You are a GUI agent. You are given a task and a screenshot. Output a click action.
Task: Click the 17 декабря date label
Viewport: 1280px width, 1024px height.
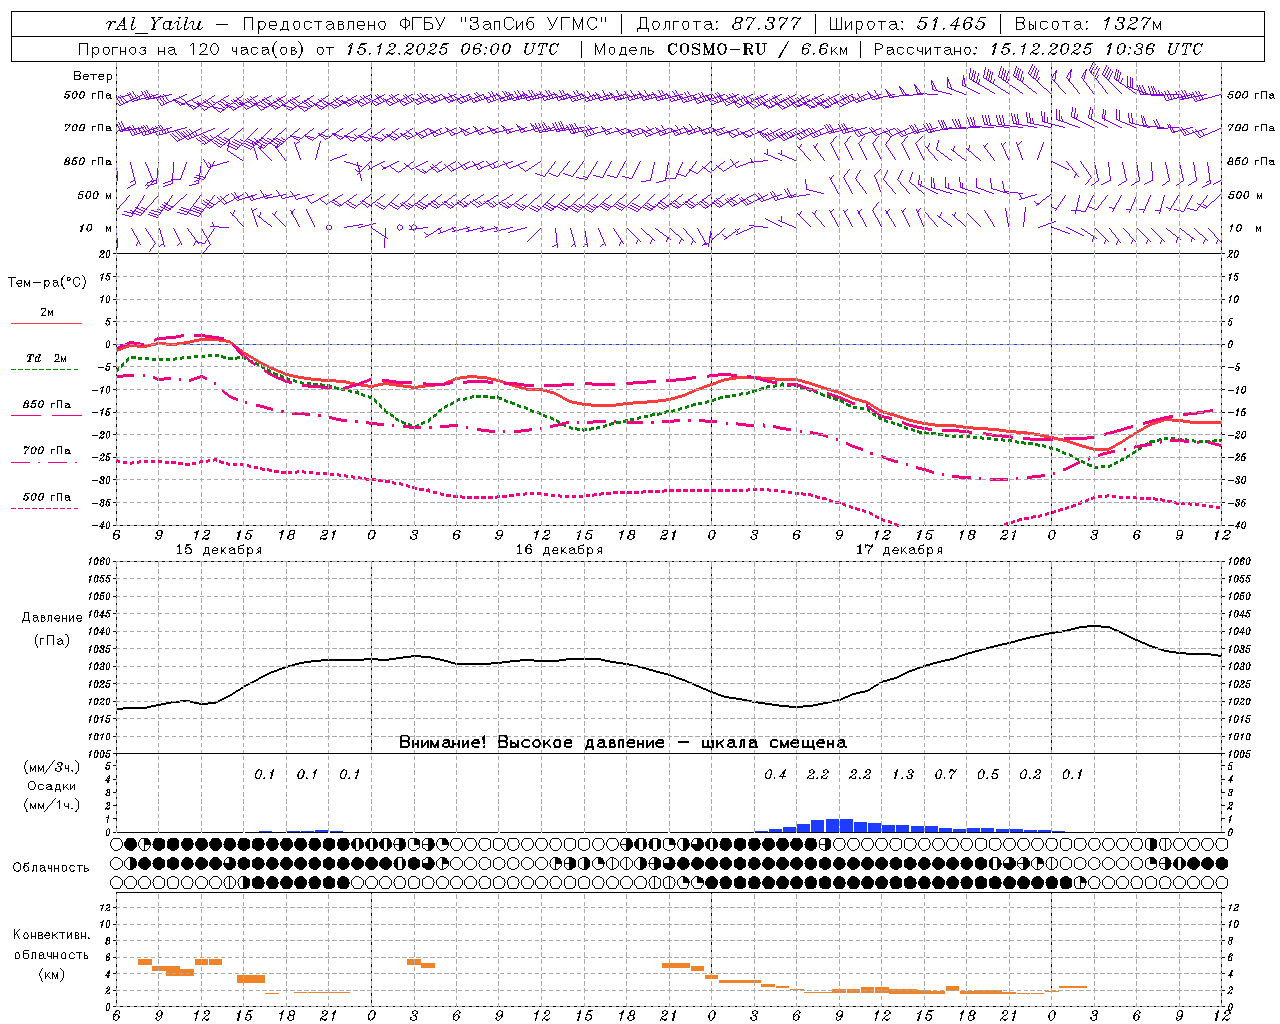tap(899, 550)
